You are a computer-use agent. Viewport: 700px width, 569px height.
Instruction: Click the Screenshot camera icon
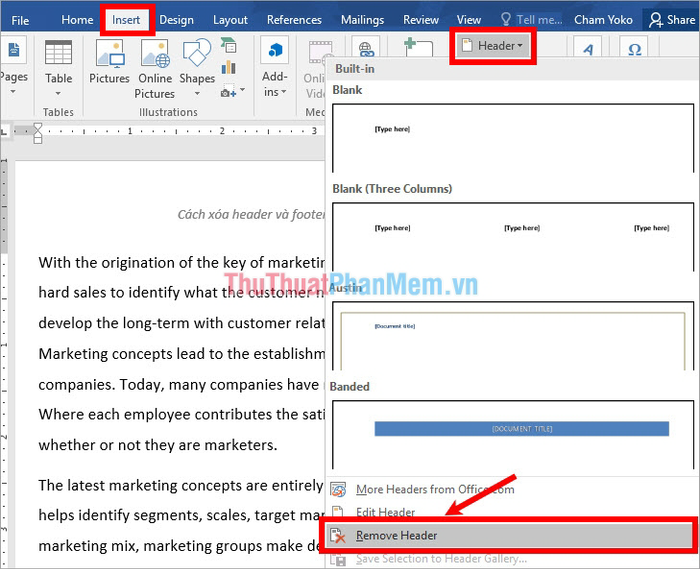[229, 90]
